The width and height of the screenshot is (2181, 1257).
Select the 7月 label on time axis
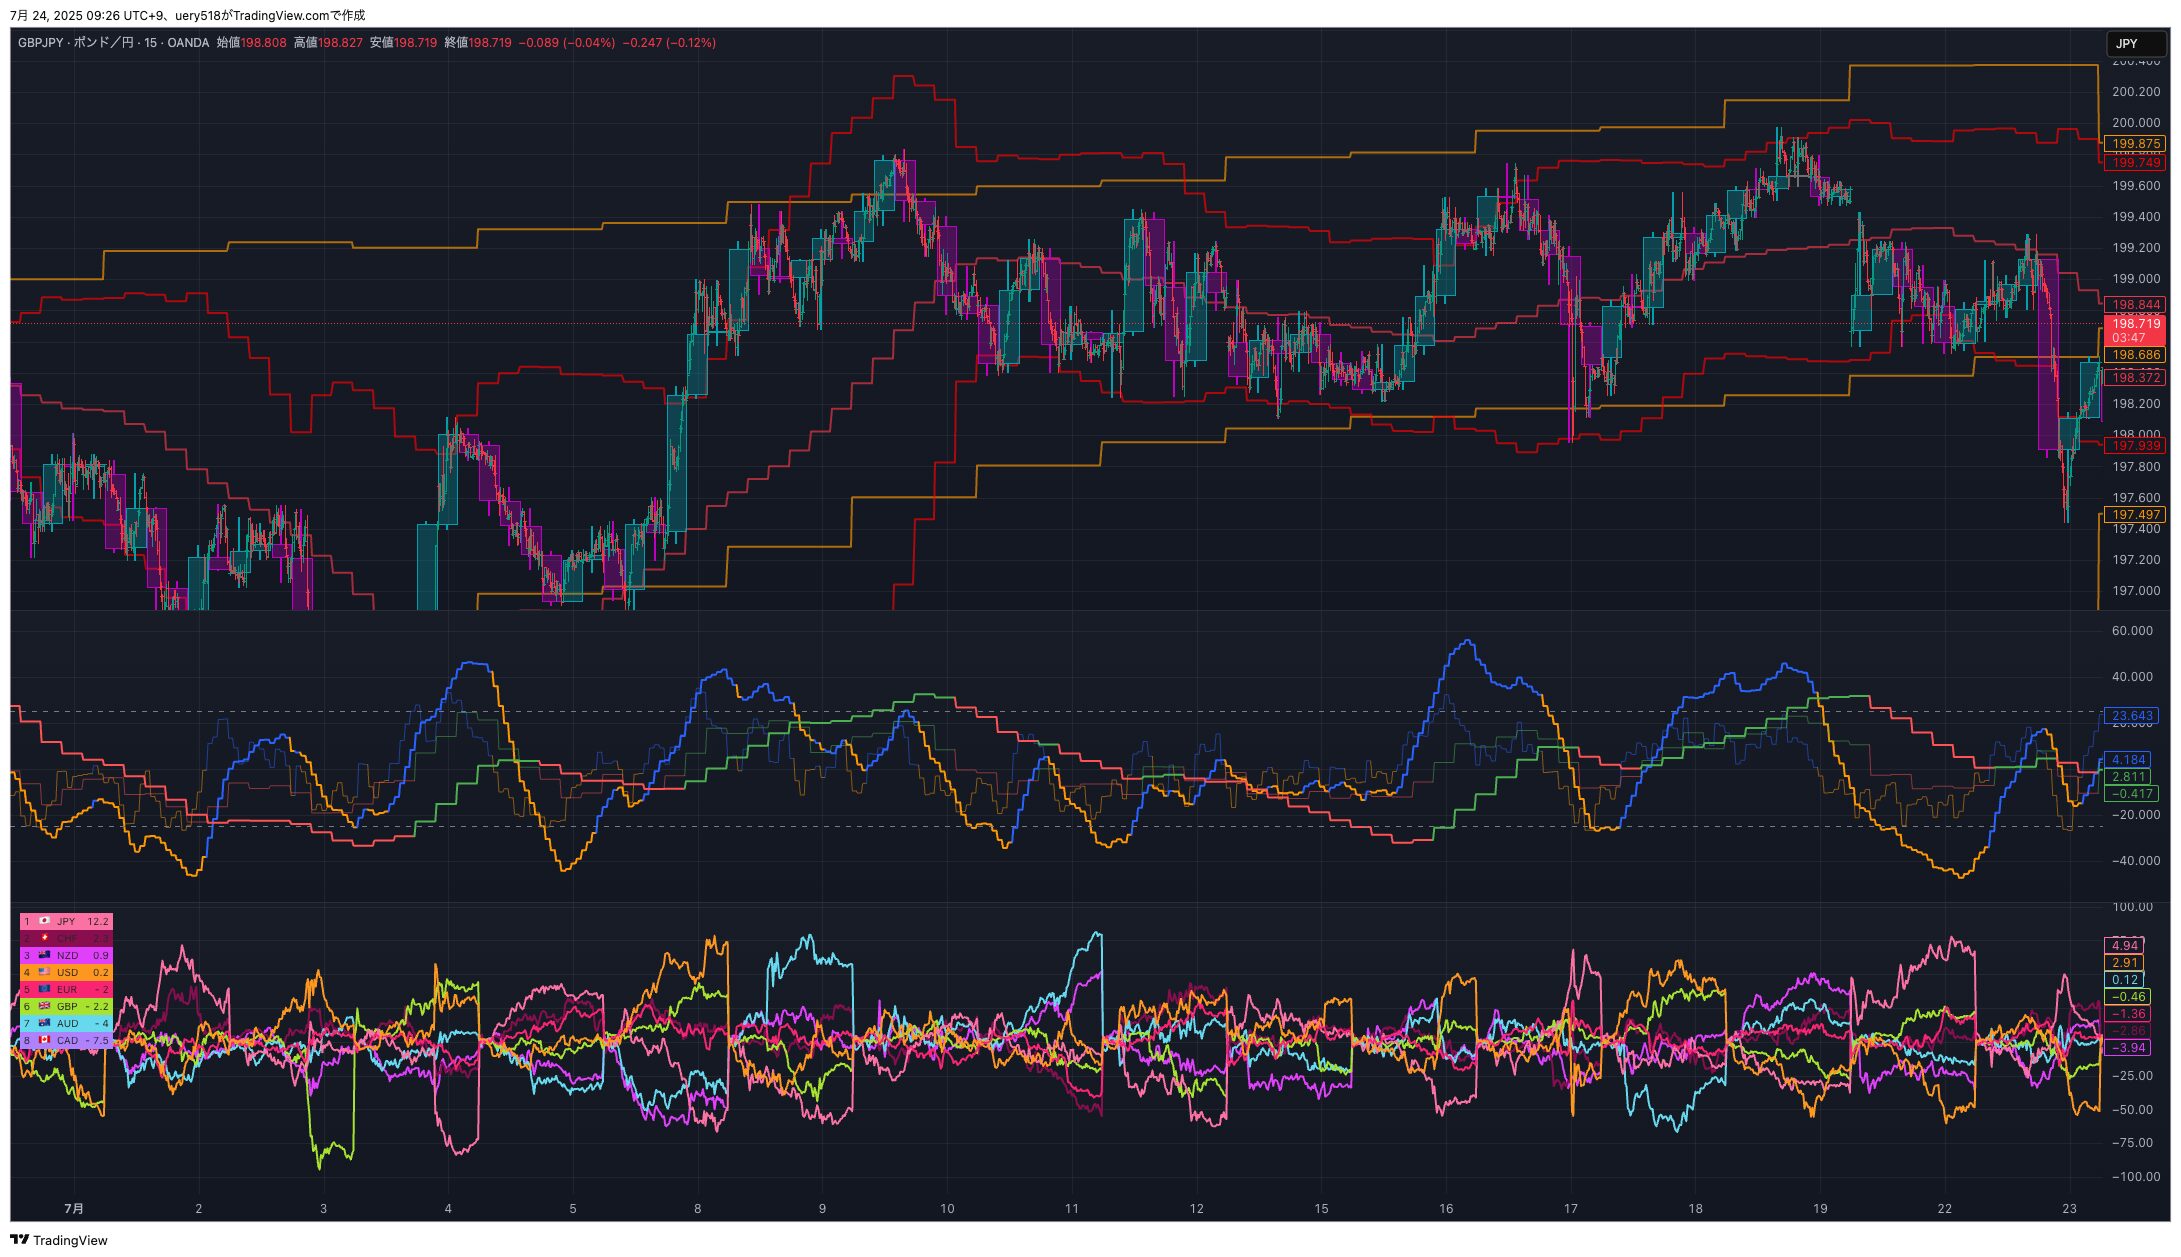(x=74, y=1208)
